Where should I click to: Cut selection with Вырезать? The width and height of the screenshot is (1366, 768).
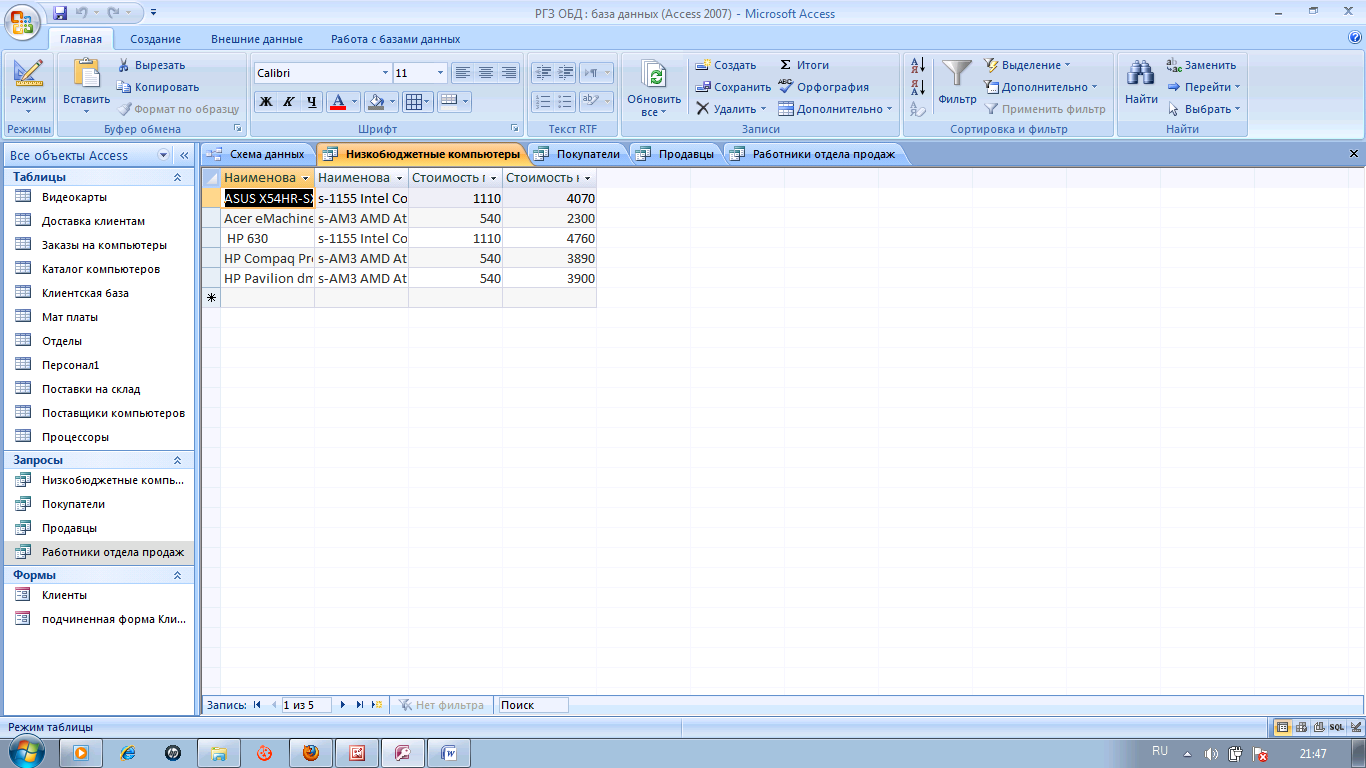[x=151, y=65]
